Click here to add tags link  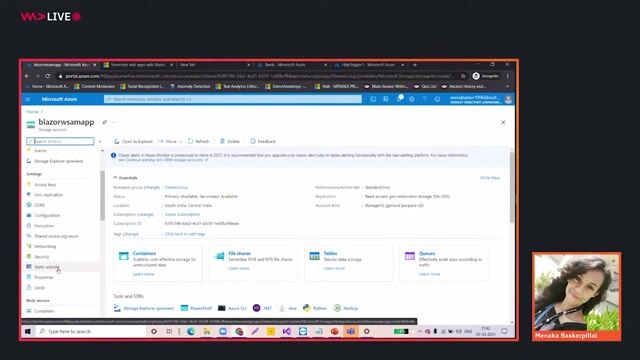[x=185, y=234]
